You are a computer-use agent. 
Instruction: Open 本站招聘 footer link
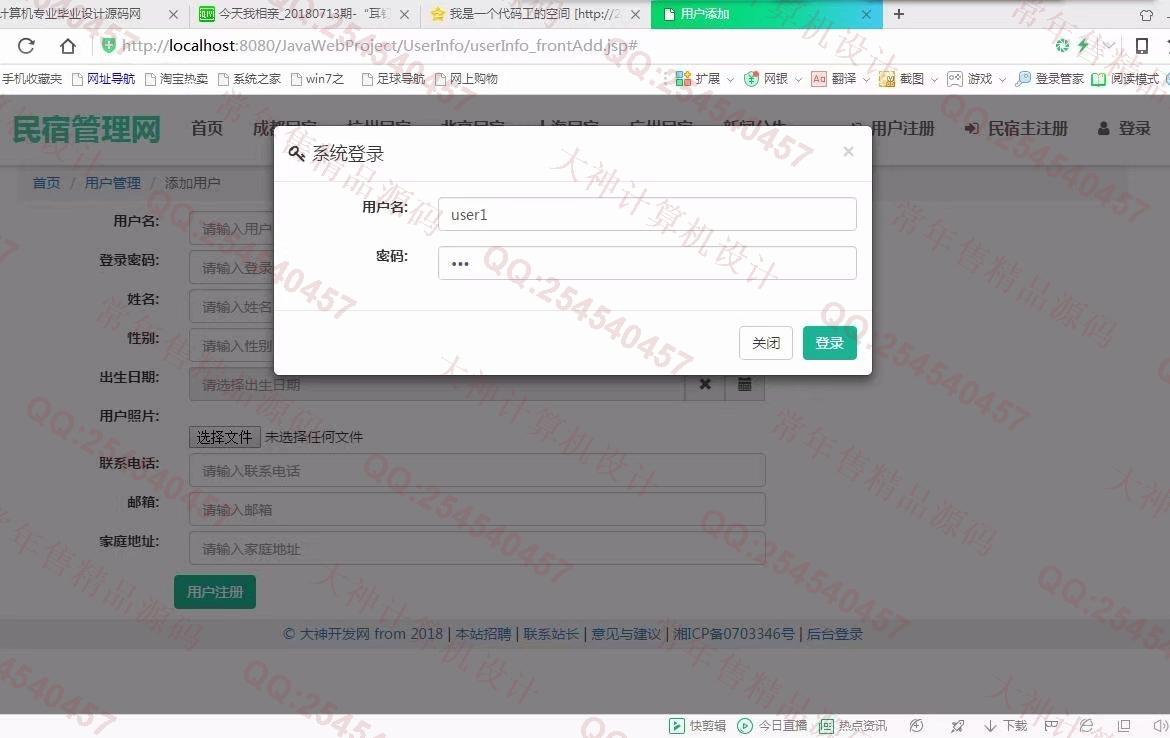point(484,634)
